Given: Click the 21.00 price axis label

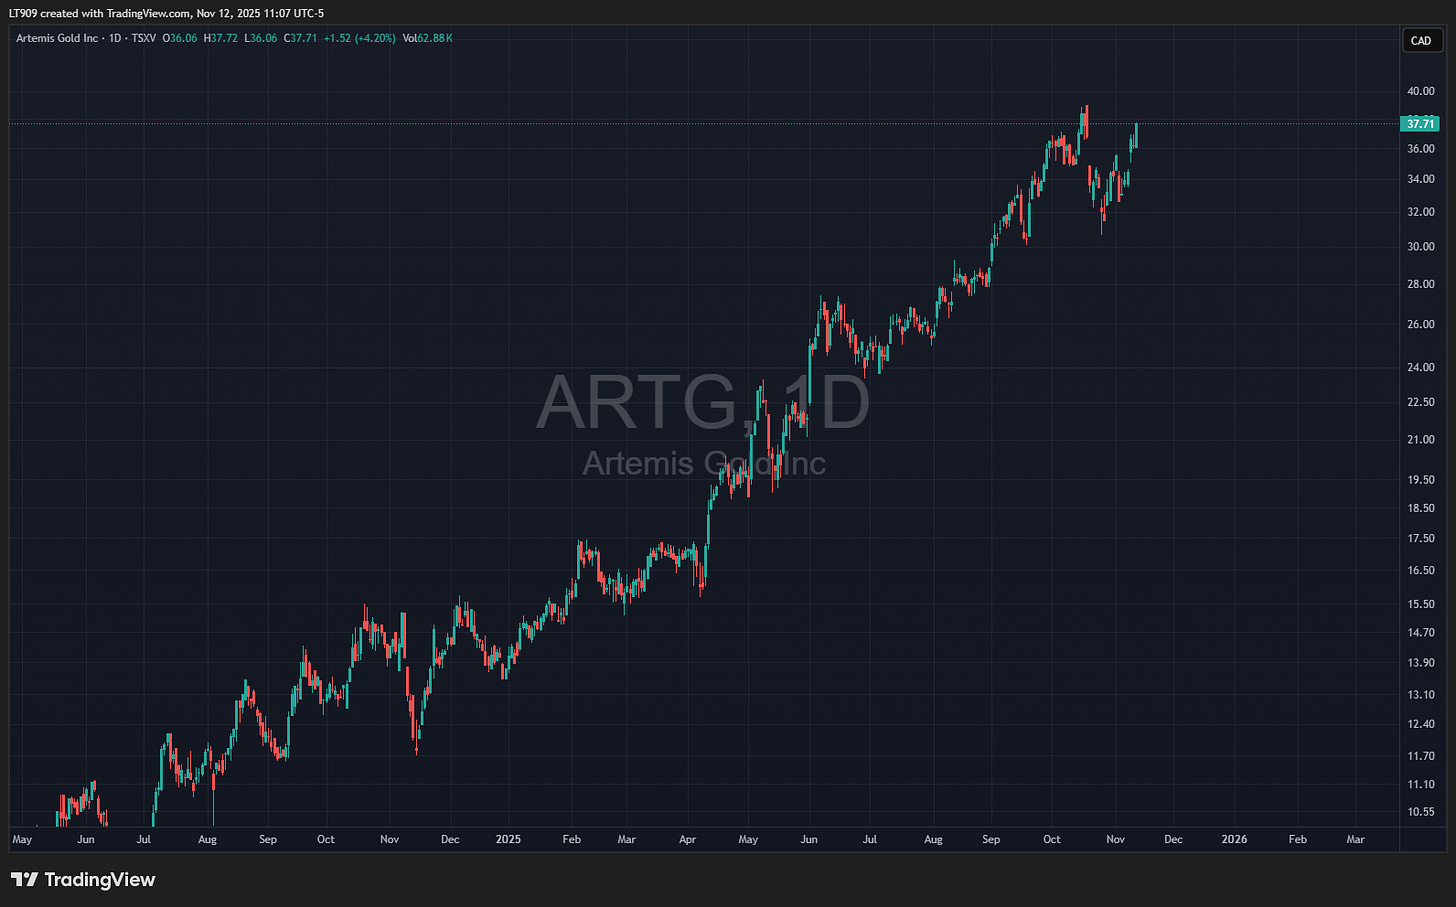Looking at the screenshot, I should 1420,440.
